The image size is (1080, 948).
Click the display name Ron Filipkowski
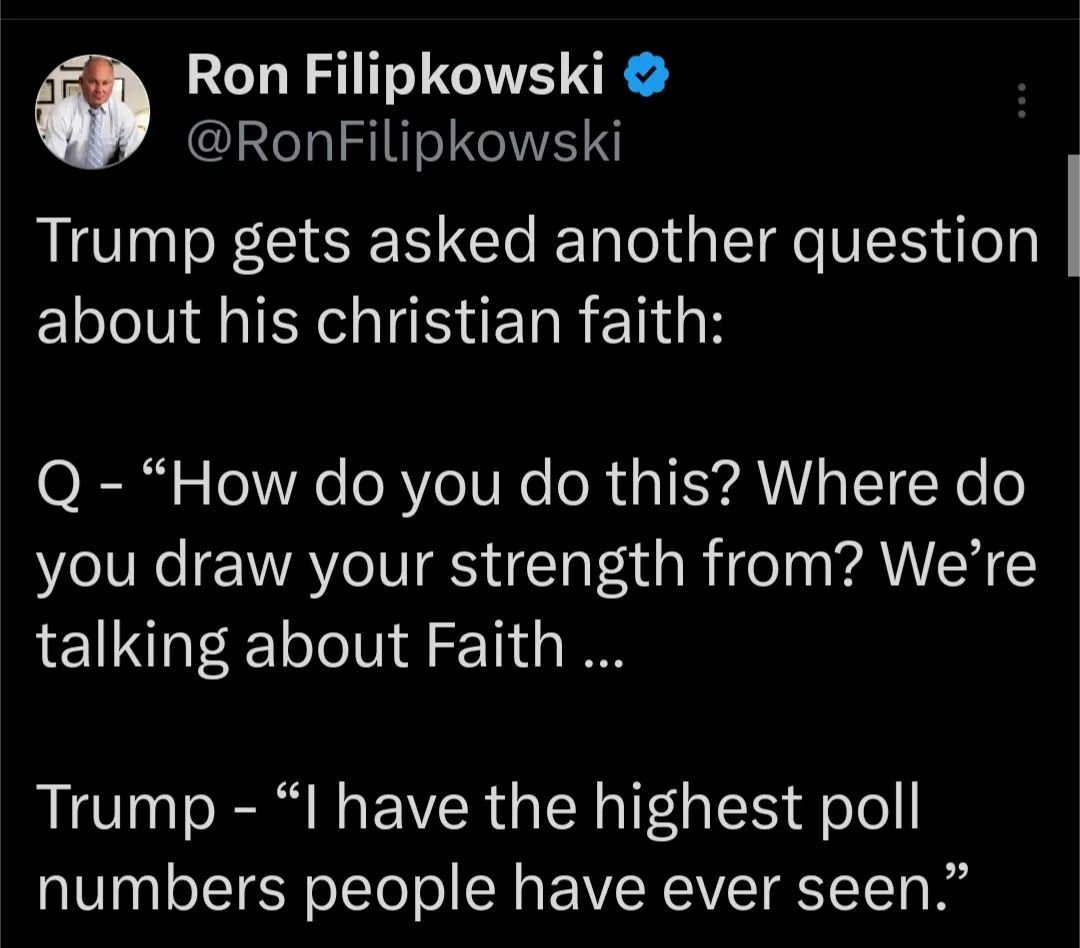tap(395, 77)
